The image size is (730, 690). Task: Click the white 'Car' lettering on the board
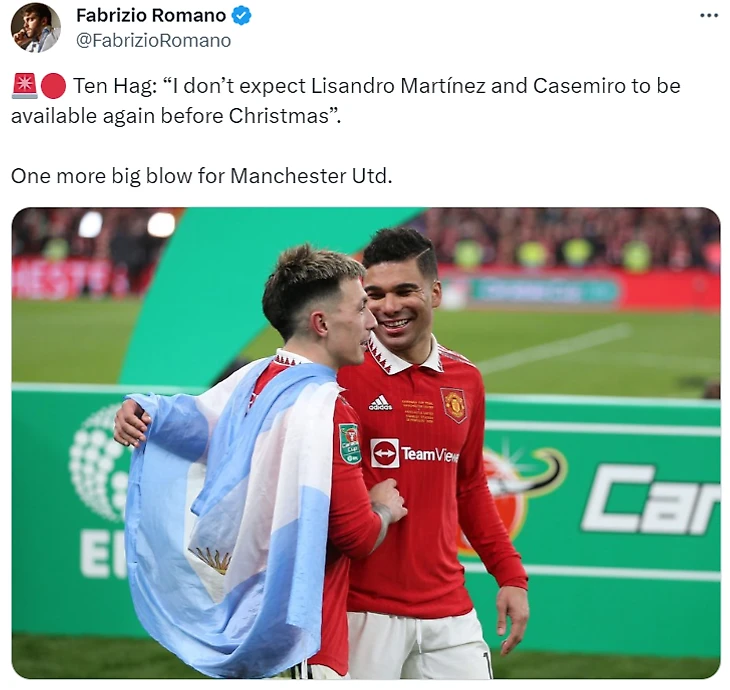[649, 498]
